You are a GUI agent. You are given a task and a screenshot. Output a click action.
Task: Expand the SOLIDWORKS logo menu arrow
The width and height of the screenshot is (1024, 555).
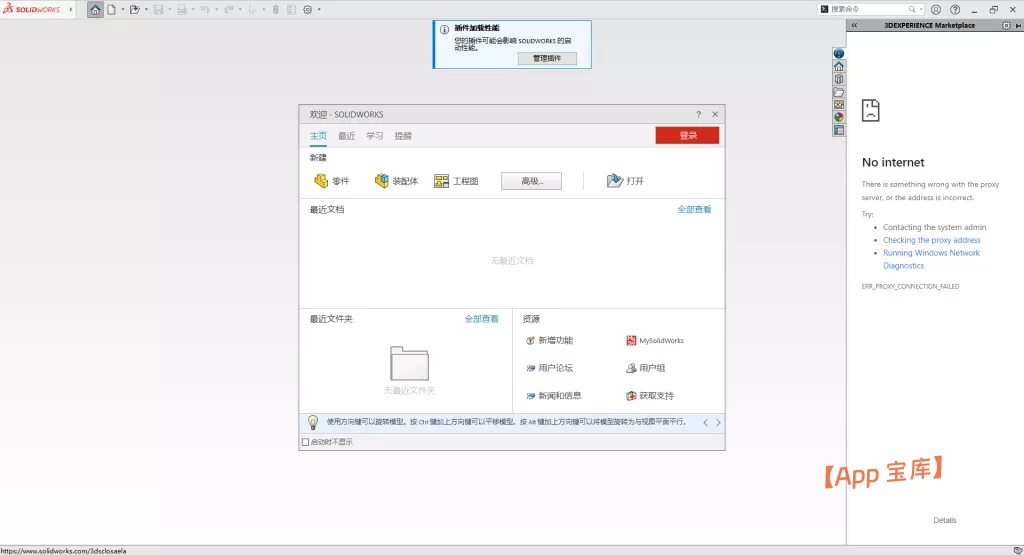point(71,9)
